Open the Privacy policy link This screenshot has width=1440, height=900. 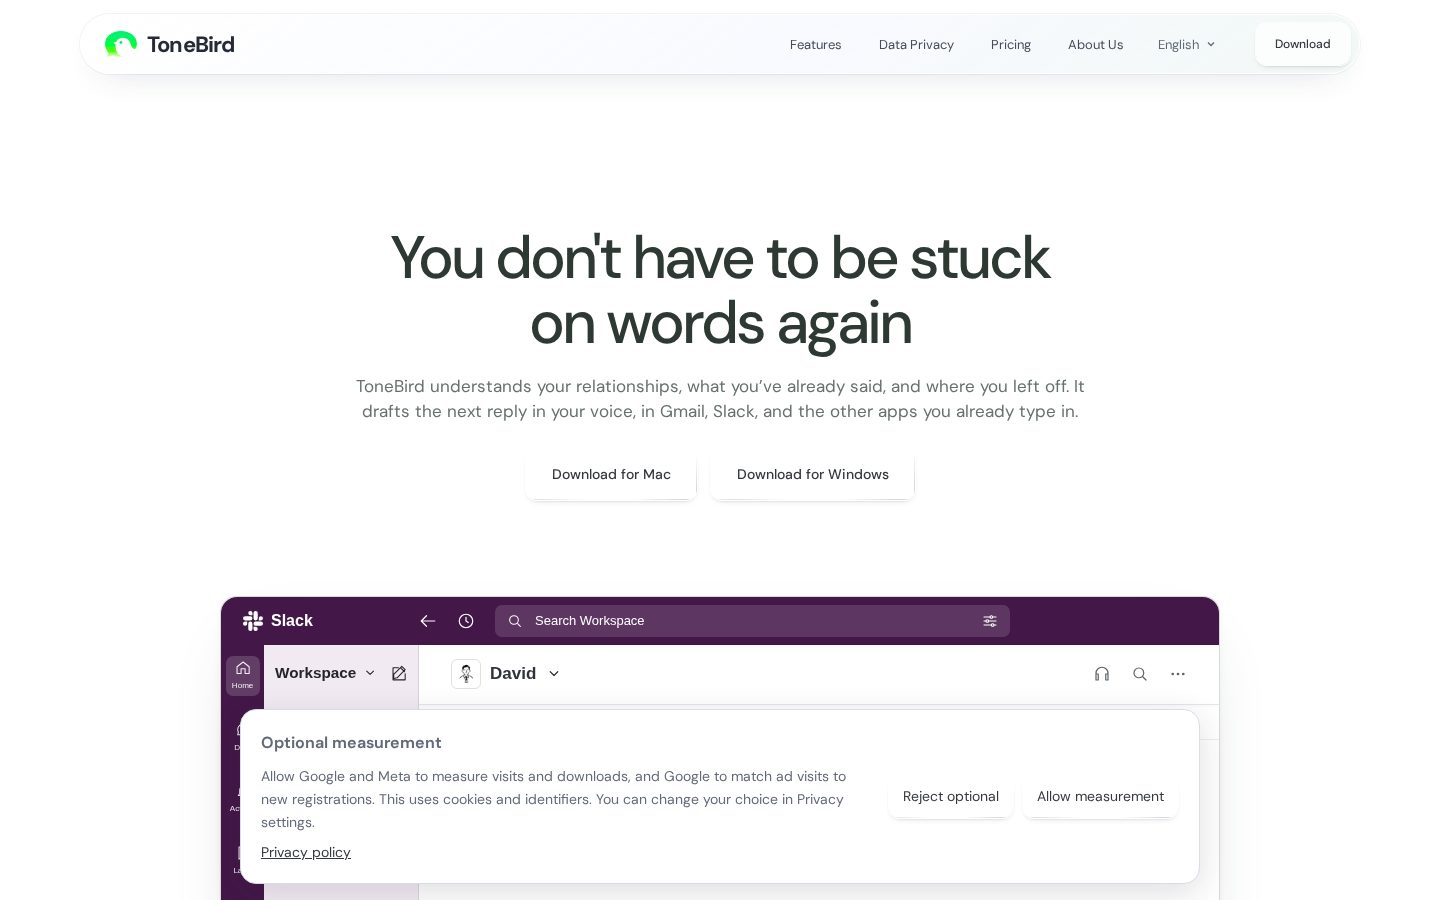pyautogui.click(x=306, y=852)
